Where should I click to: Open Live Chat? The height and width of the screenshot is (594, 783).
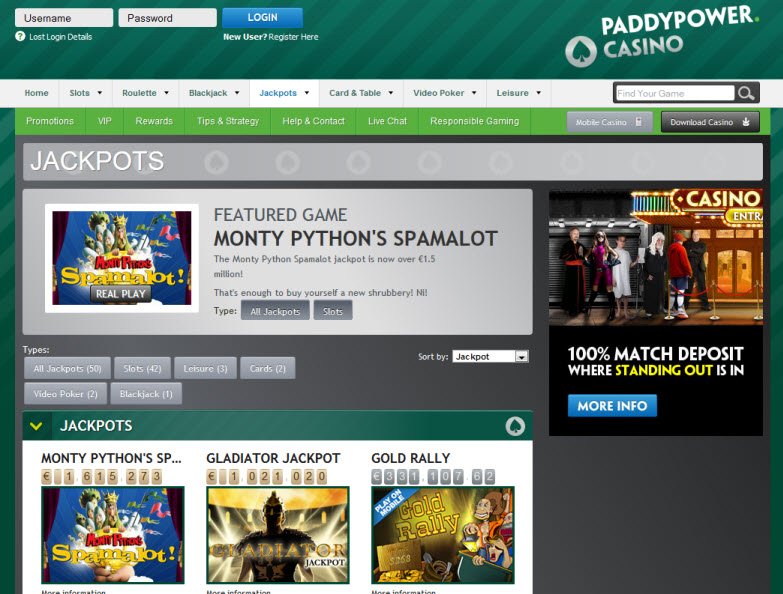pyautogui.click(x=387, y=121)
